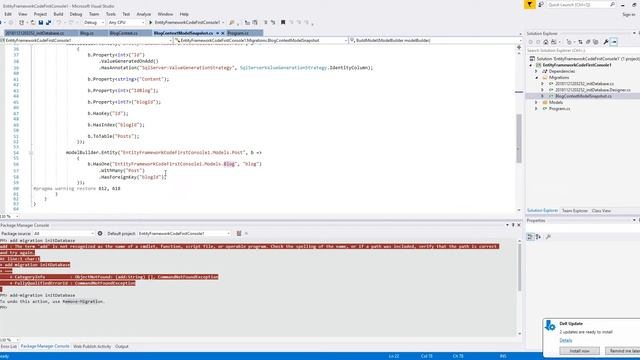Open the Tools menu

pos(111,14)
